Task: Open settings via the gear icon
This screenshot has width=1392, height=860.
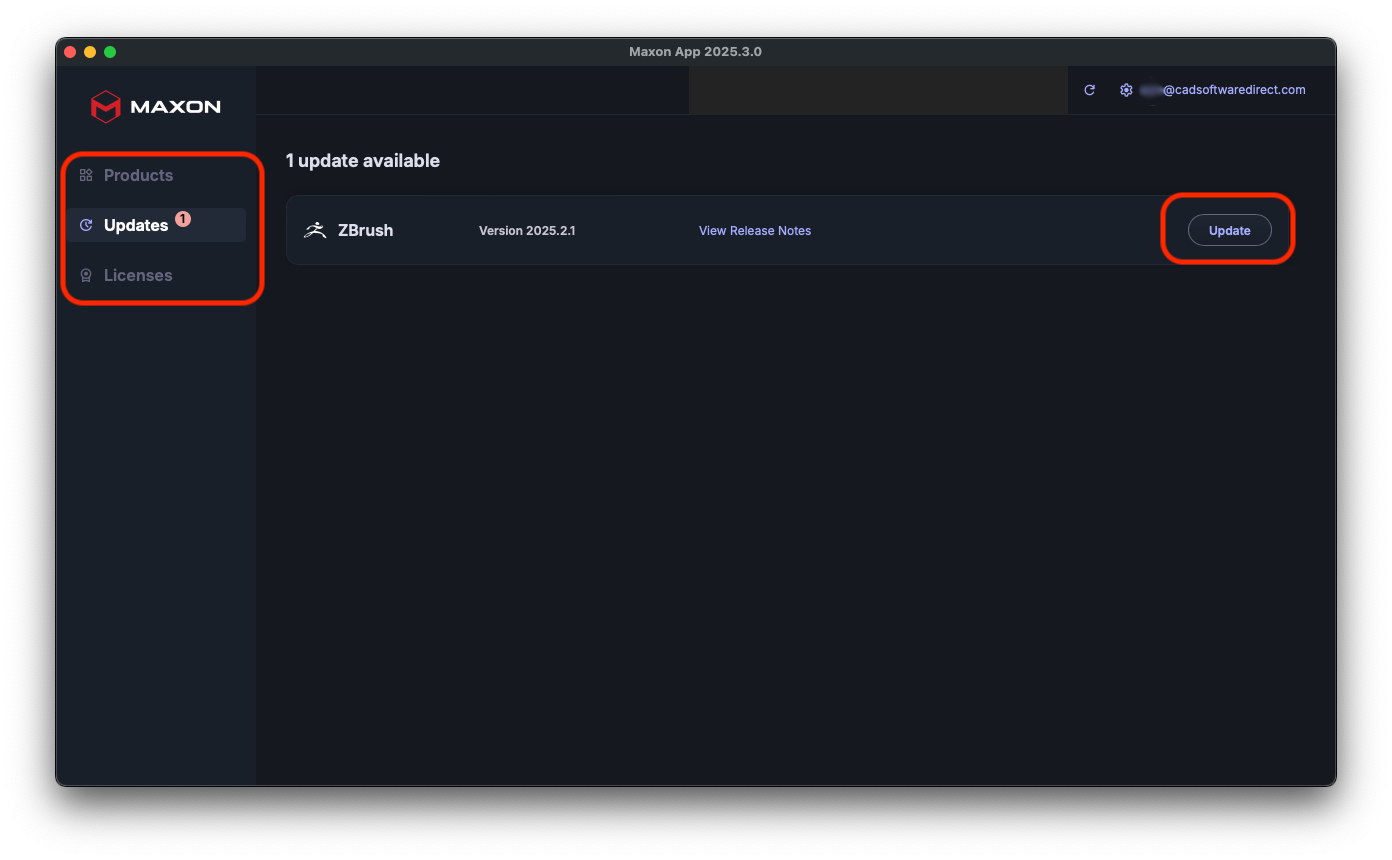Action: pos(1126,90)
